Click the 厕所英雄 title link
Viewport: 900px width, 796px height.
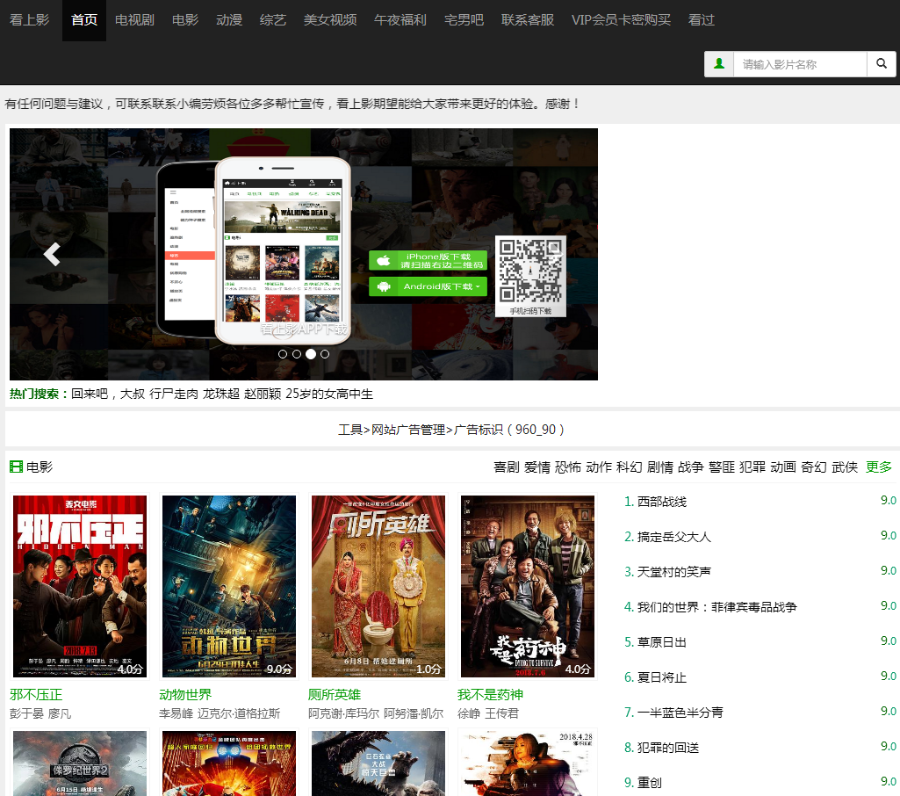pos(335,695)
